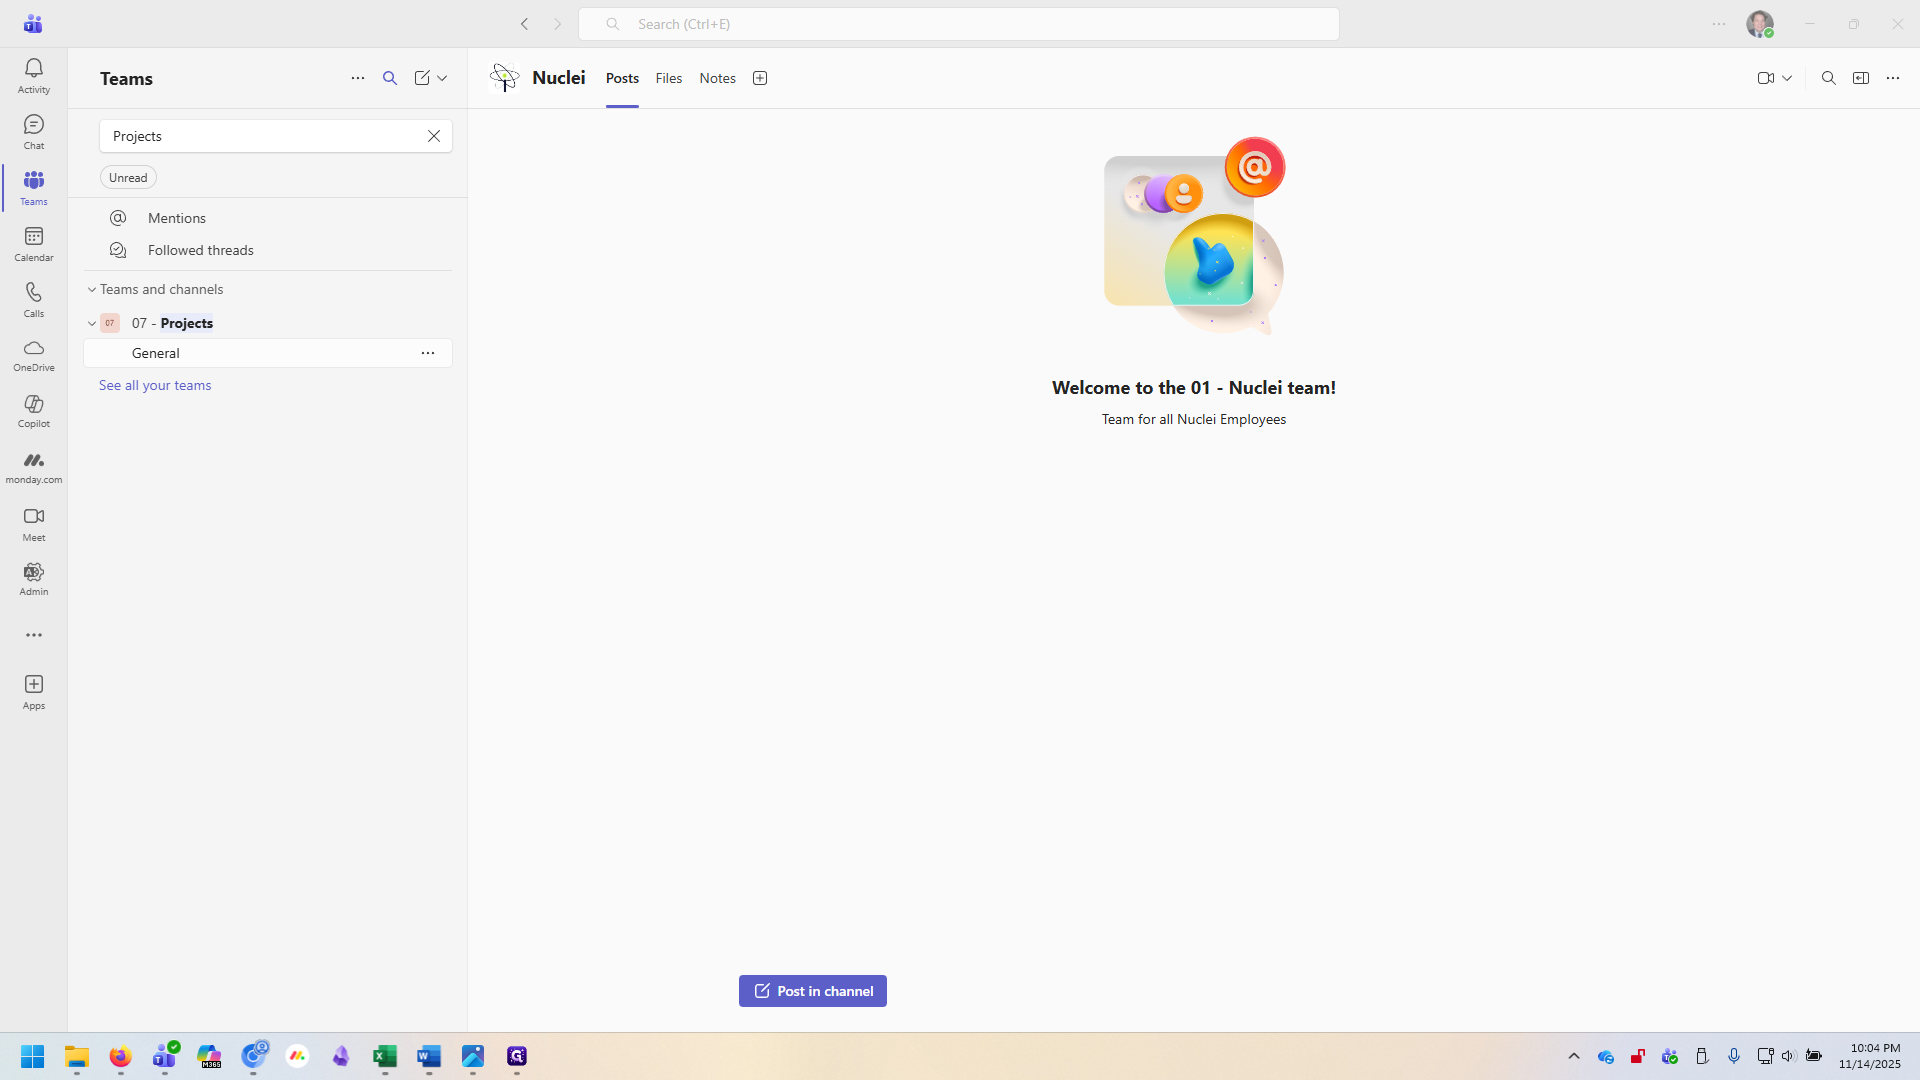Open monday.com app icon
Image resolution: width=1920 pixels, height=1080 pixels.
click(33, 466)
